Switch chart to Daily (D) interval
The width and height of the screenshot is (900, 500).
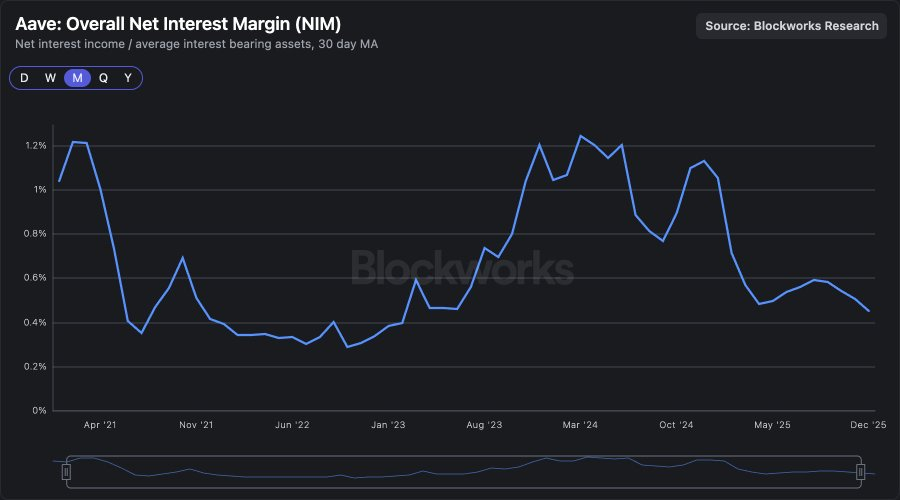point(24,78)
